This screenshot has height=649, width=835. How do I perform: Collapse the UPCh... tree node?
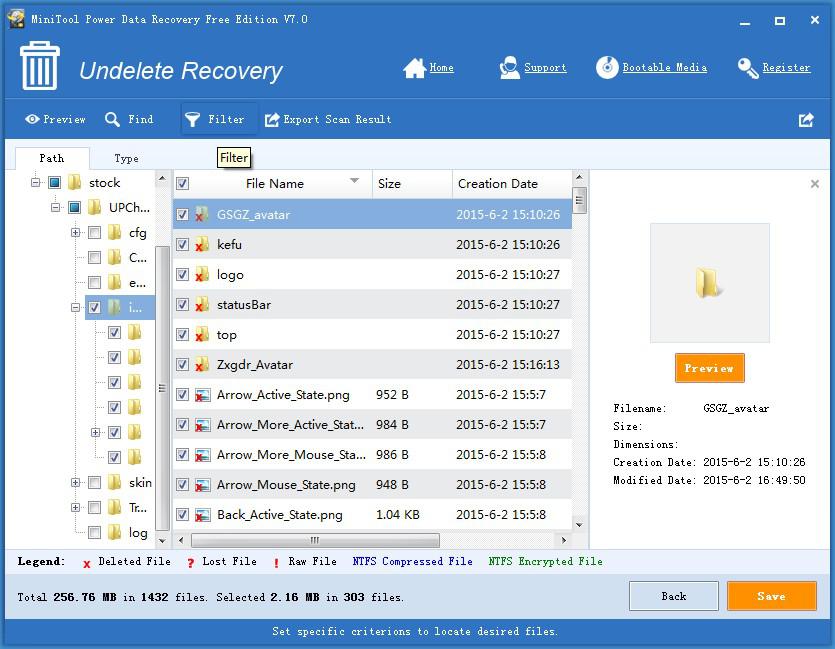point(55,207)
